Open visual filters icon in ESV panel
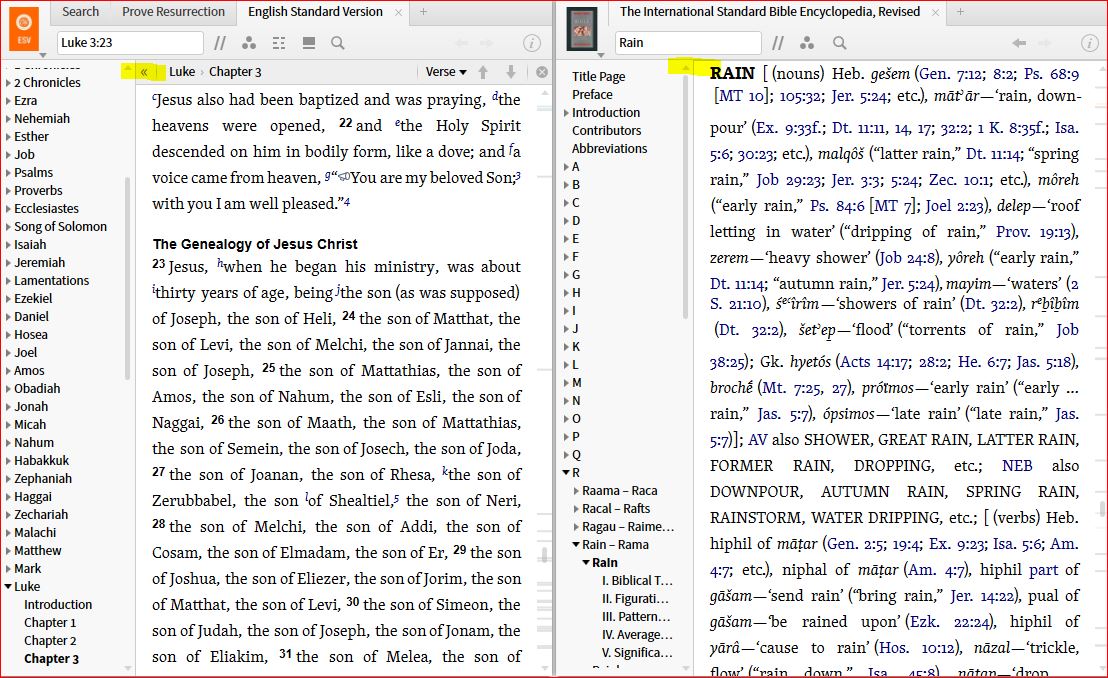Screen dimensions: 1108x678 249,43
